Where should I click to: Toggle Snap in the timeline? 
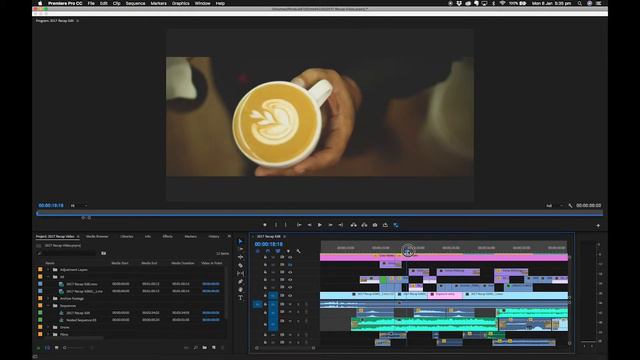pyautogui.click(x=268, y=251)
